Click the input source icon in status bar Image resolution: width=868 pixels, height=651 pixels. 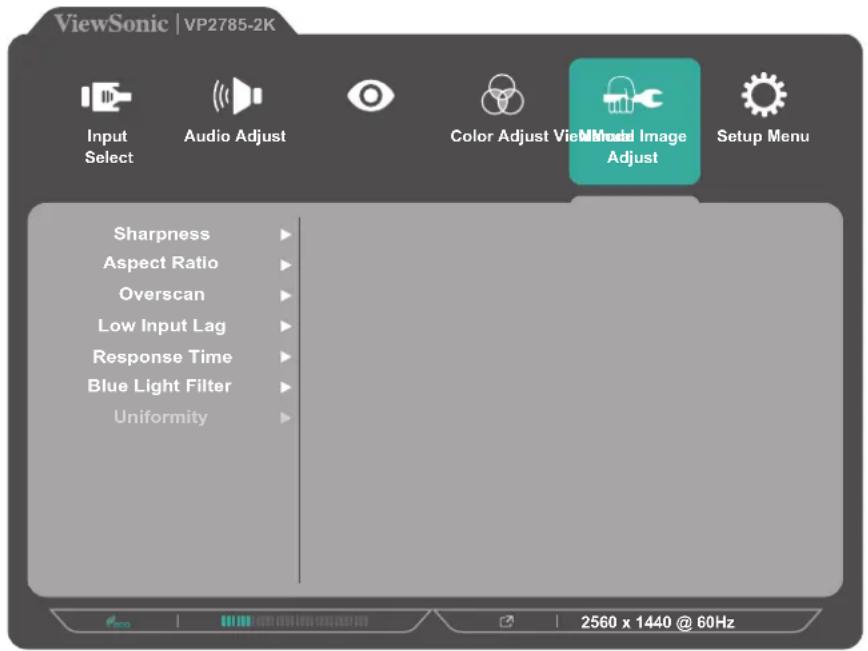[506, 622]
